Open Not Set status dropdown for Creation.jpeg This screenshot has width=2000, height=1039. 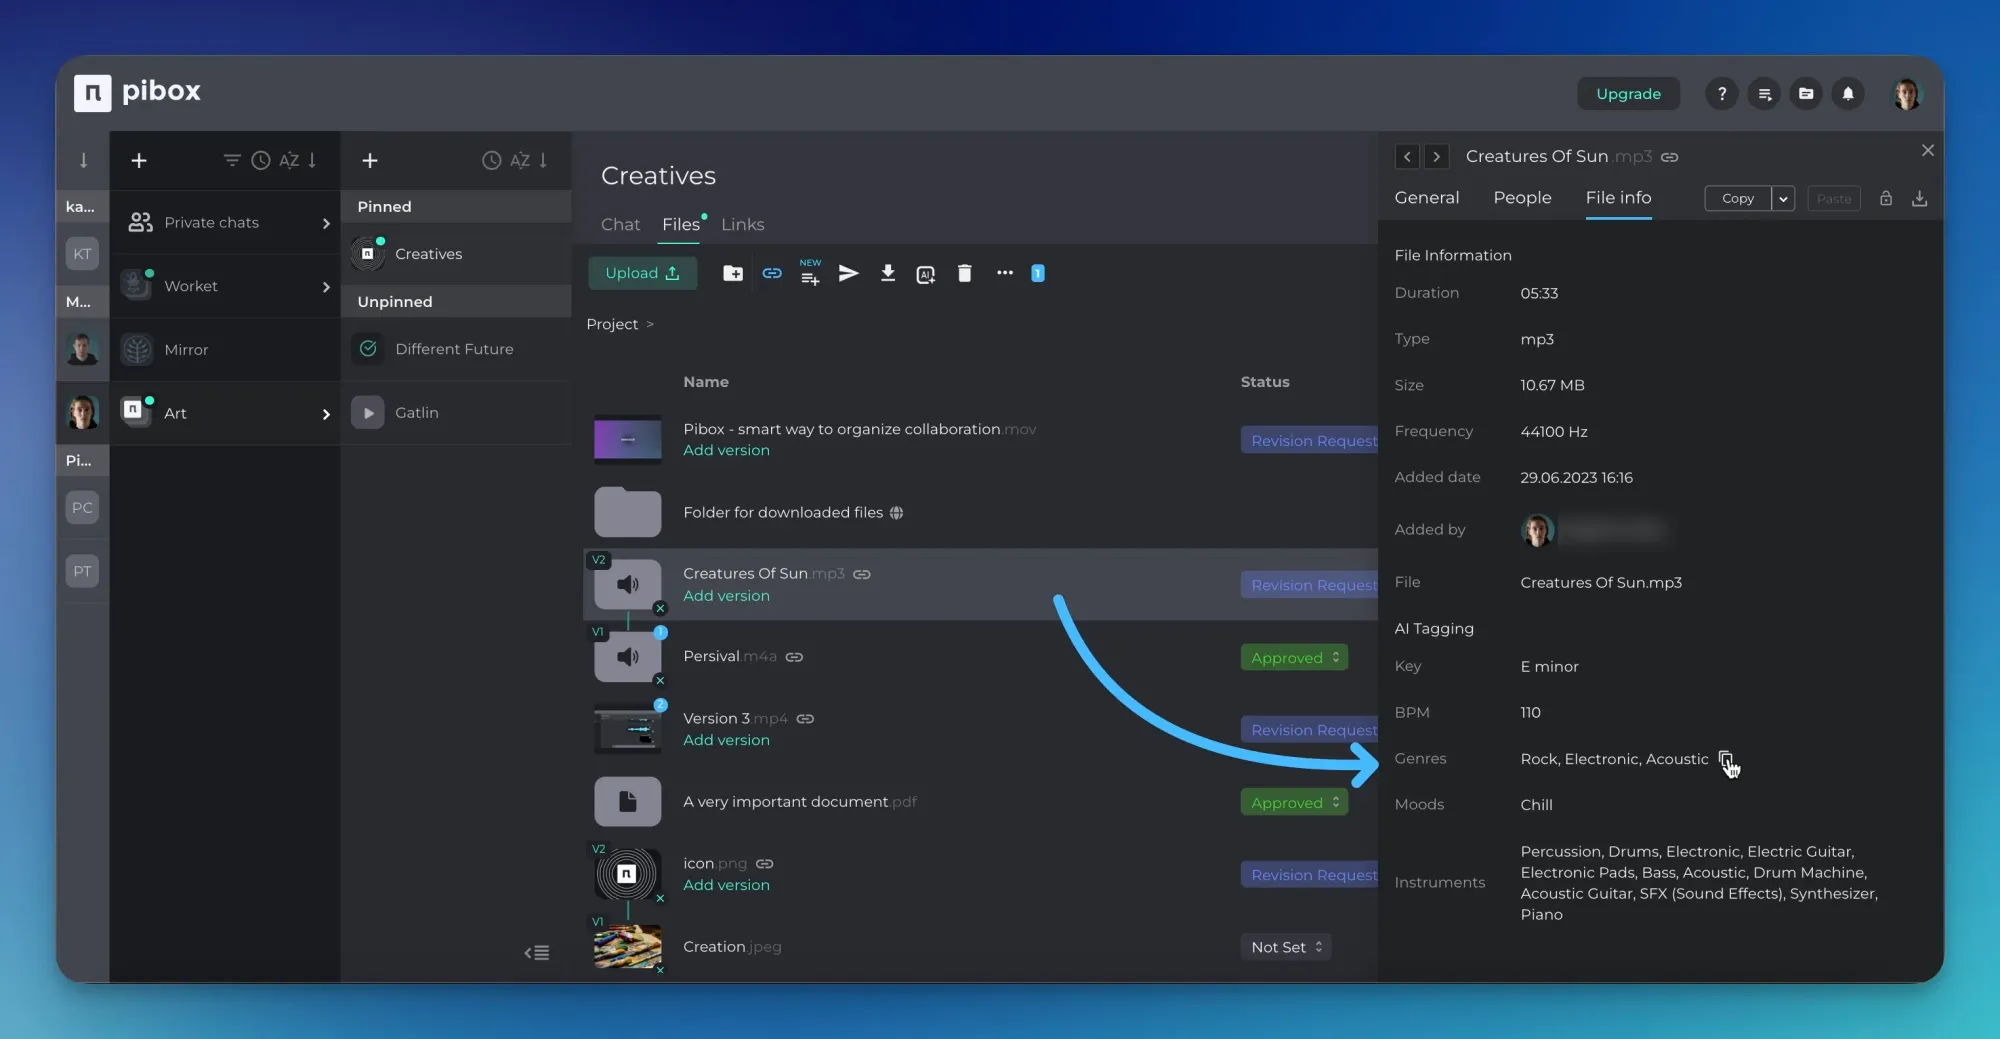(x=1286, y=947)
